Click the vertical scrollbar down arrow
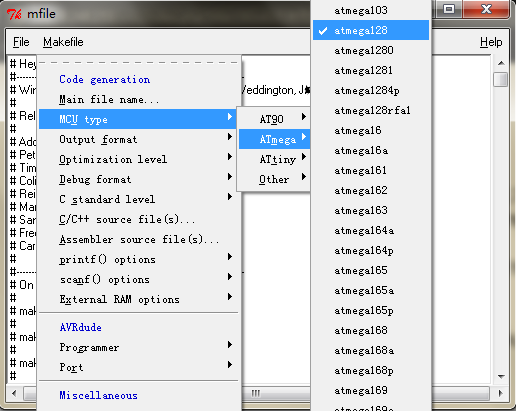Screen dimensions: 516x411 pyautogui.click(x=501, y=377)
